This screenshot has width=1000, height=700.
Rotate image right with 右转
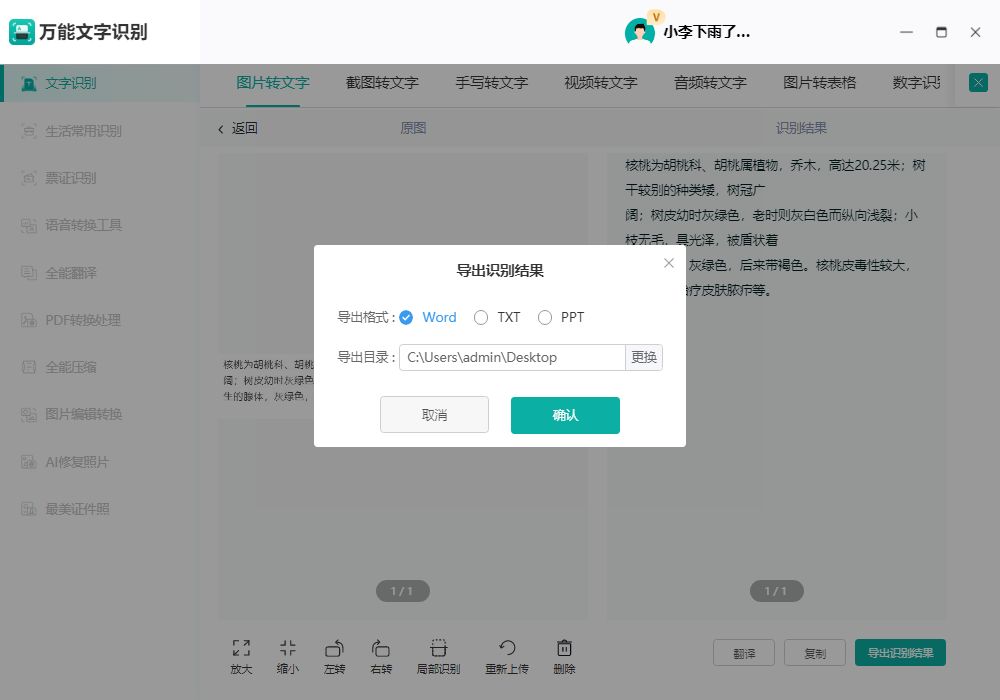(x=381, y=656)
